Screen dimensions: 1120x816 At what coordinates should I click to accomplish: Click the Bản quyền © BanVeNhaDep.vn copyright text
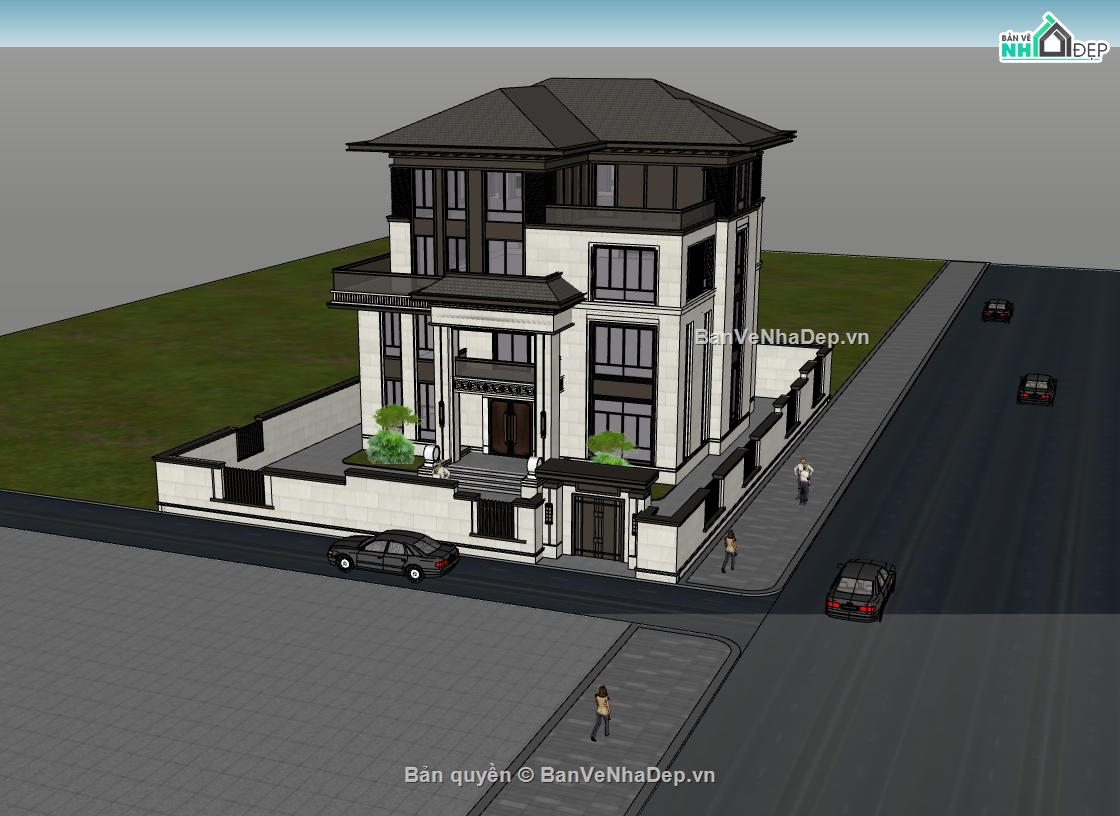[559, 775]
